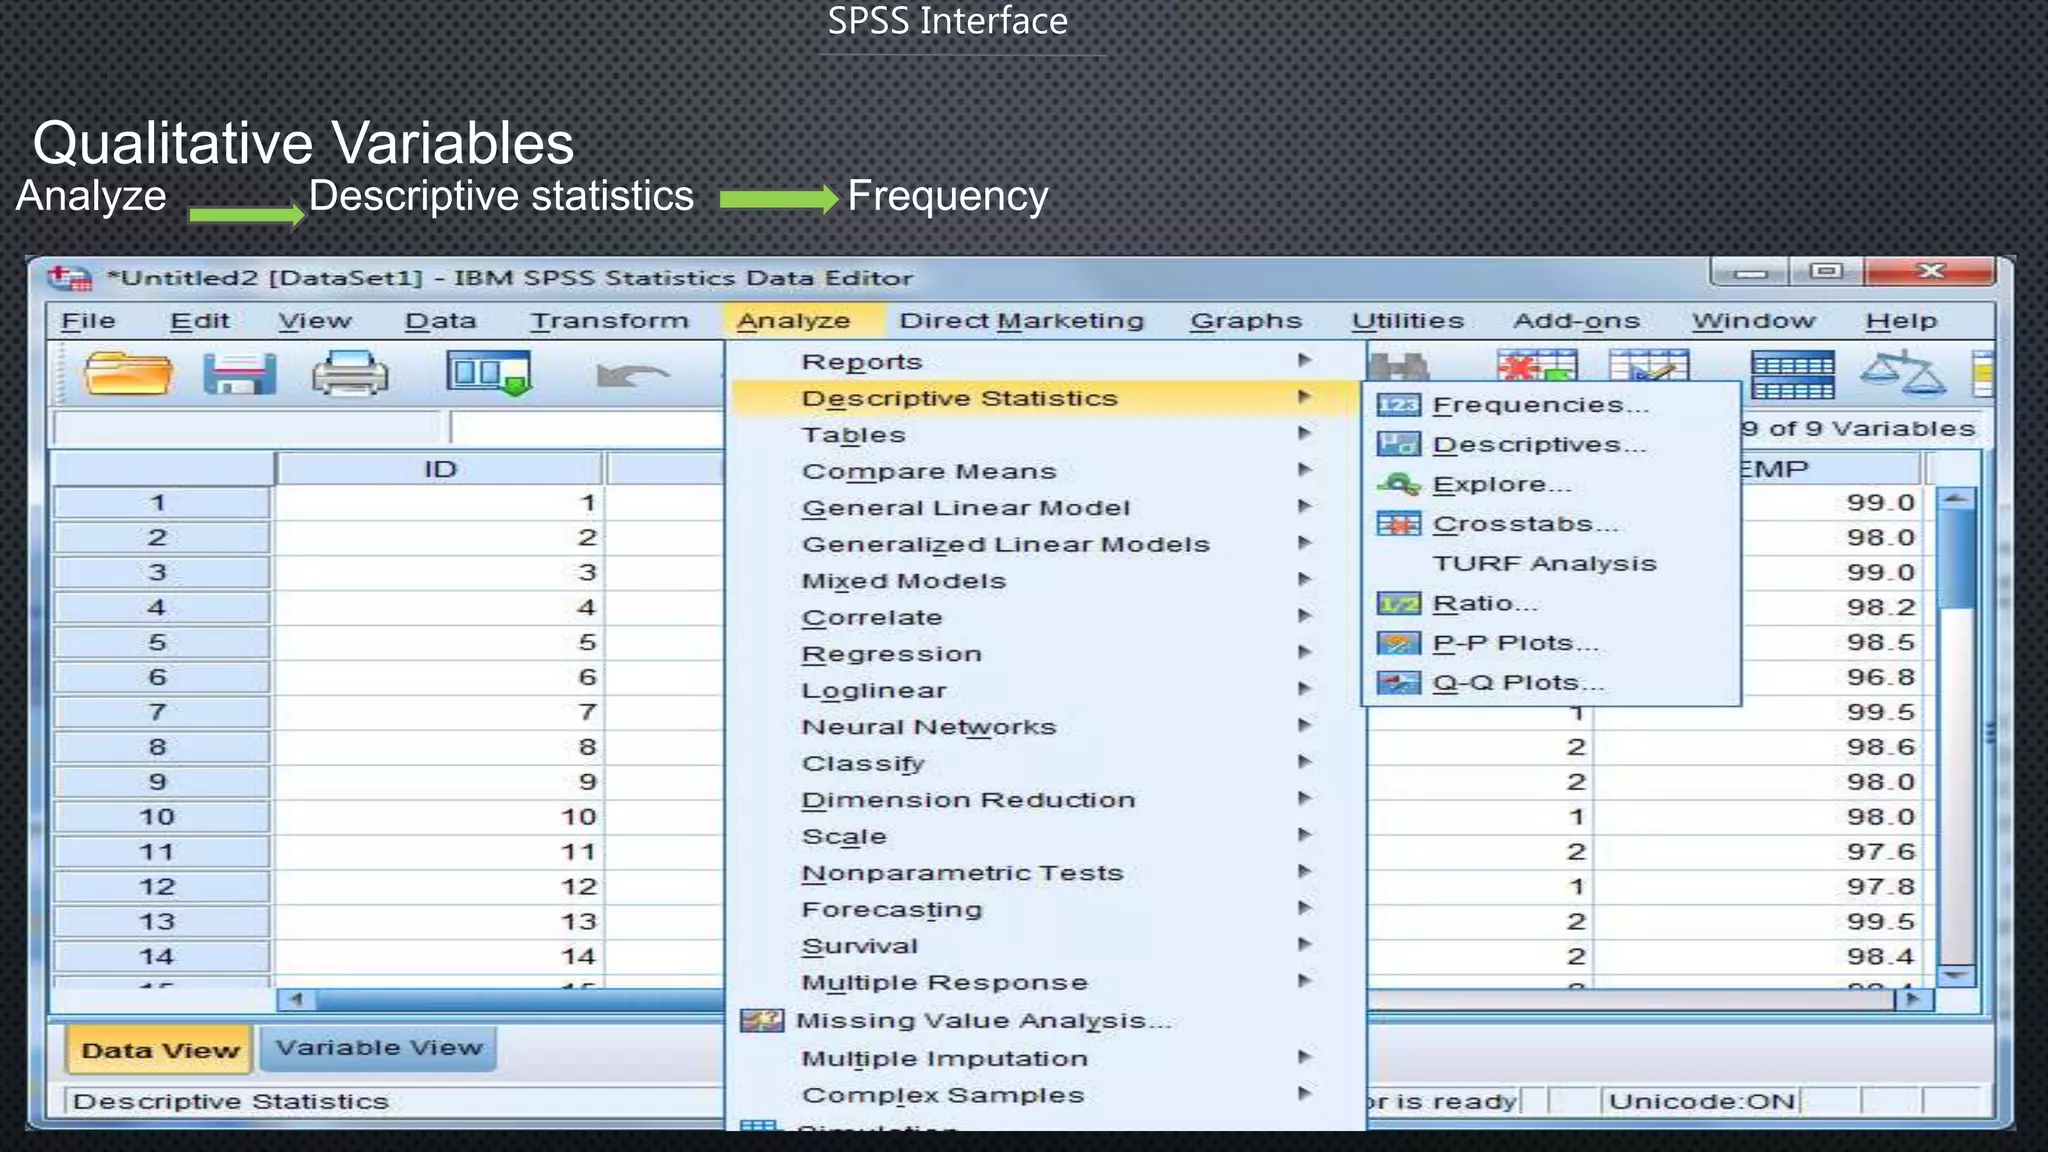Click the Weight cases scales icon
2048x1152 pixels.
pos(1903,372)
